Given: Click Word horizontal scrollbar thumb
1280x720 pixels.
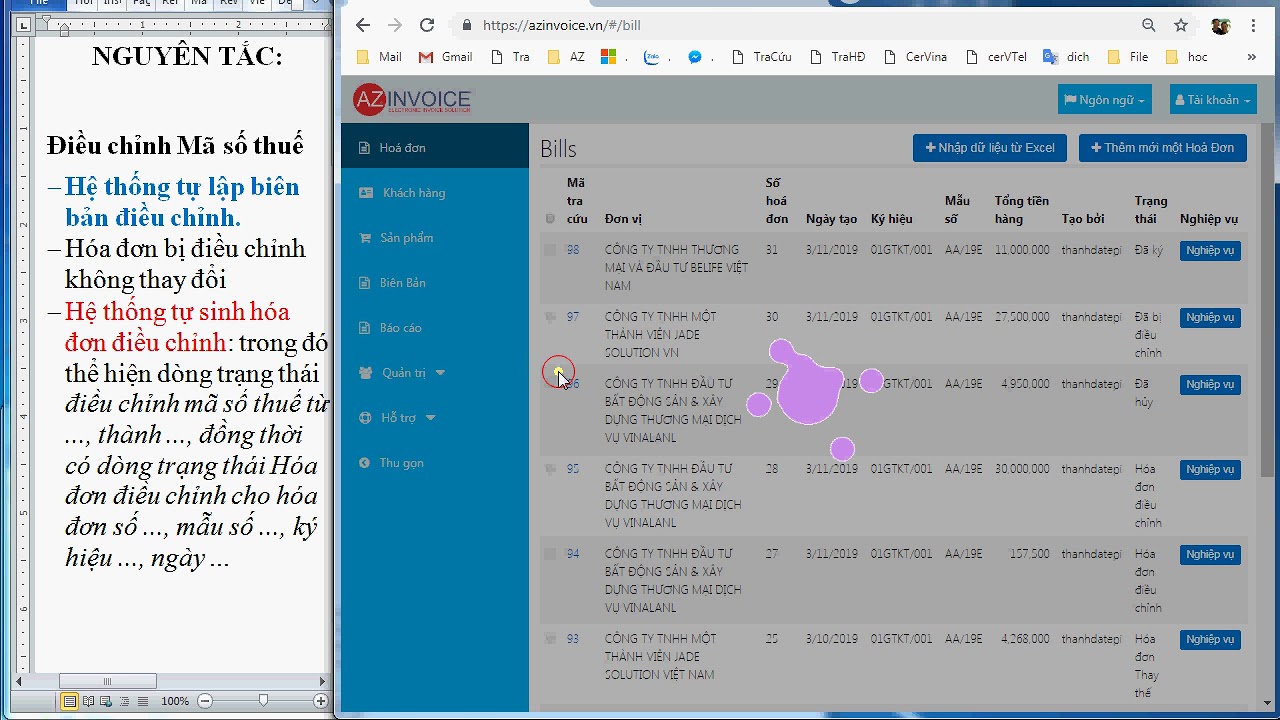Looking at the screenshot, I should tap(107, 681).
